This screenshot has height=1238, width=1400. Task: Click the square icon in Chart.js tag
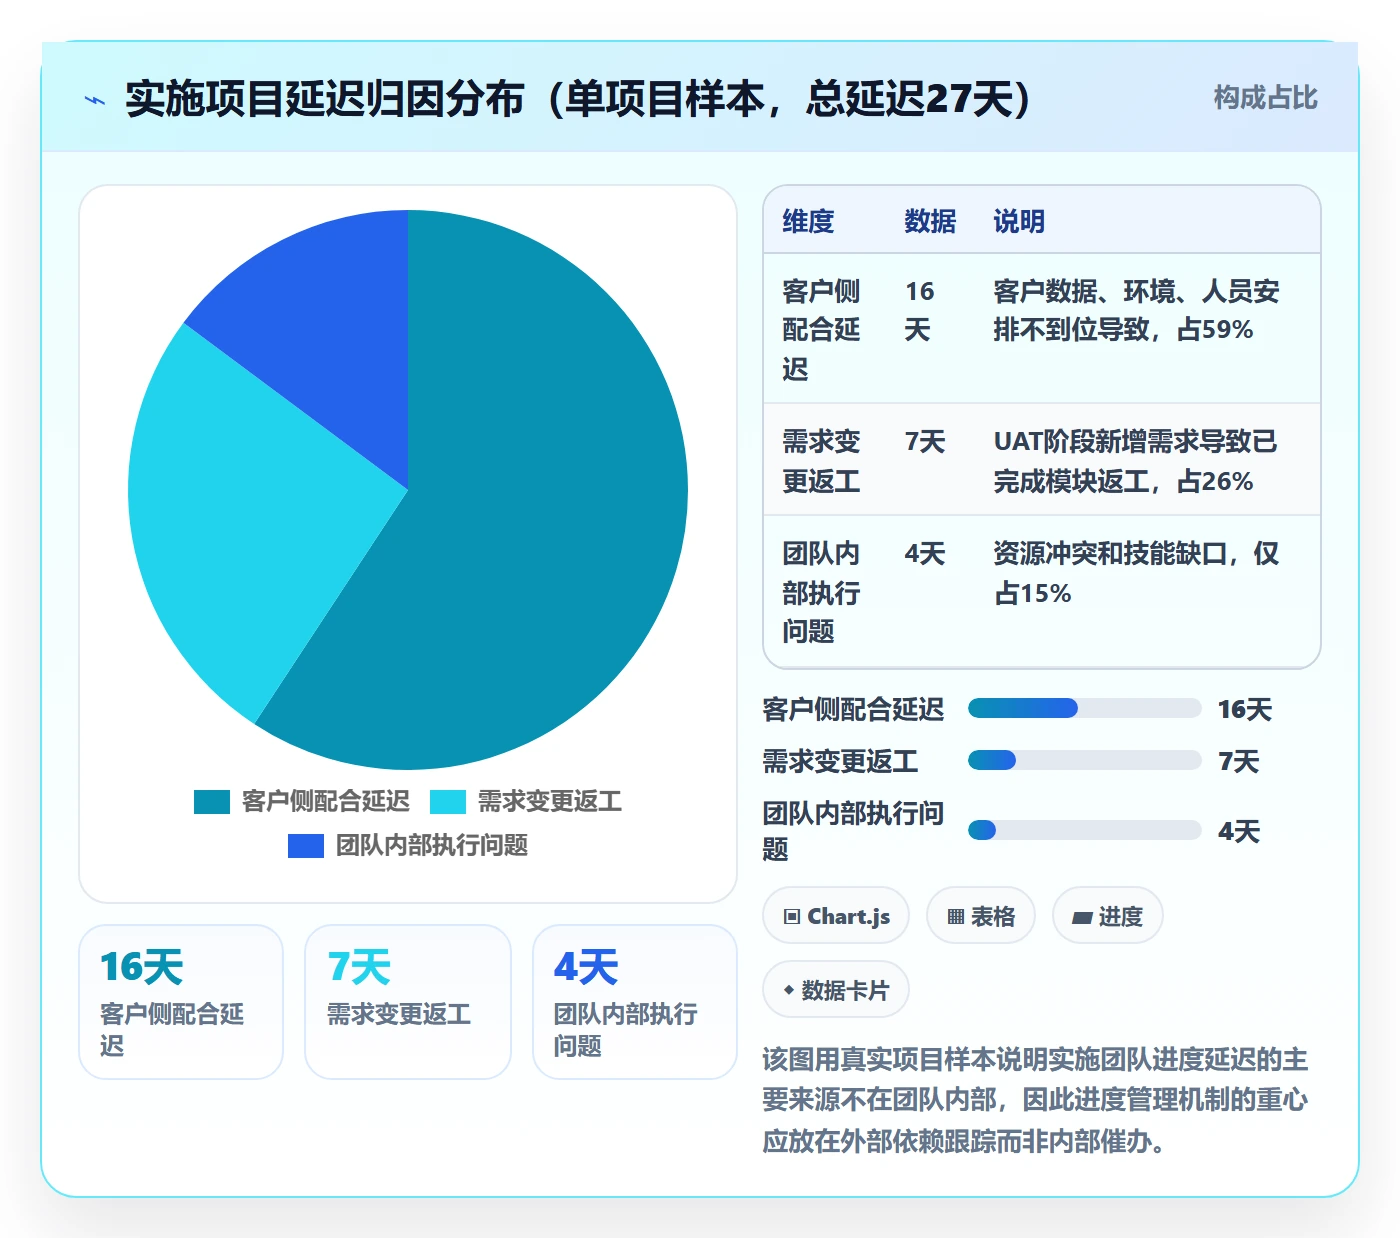point(792,917)
